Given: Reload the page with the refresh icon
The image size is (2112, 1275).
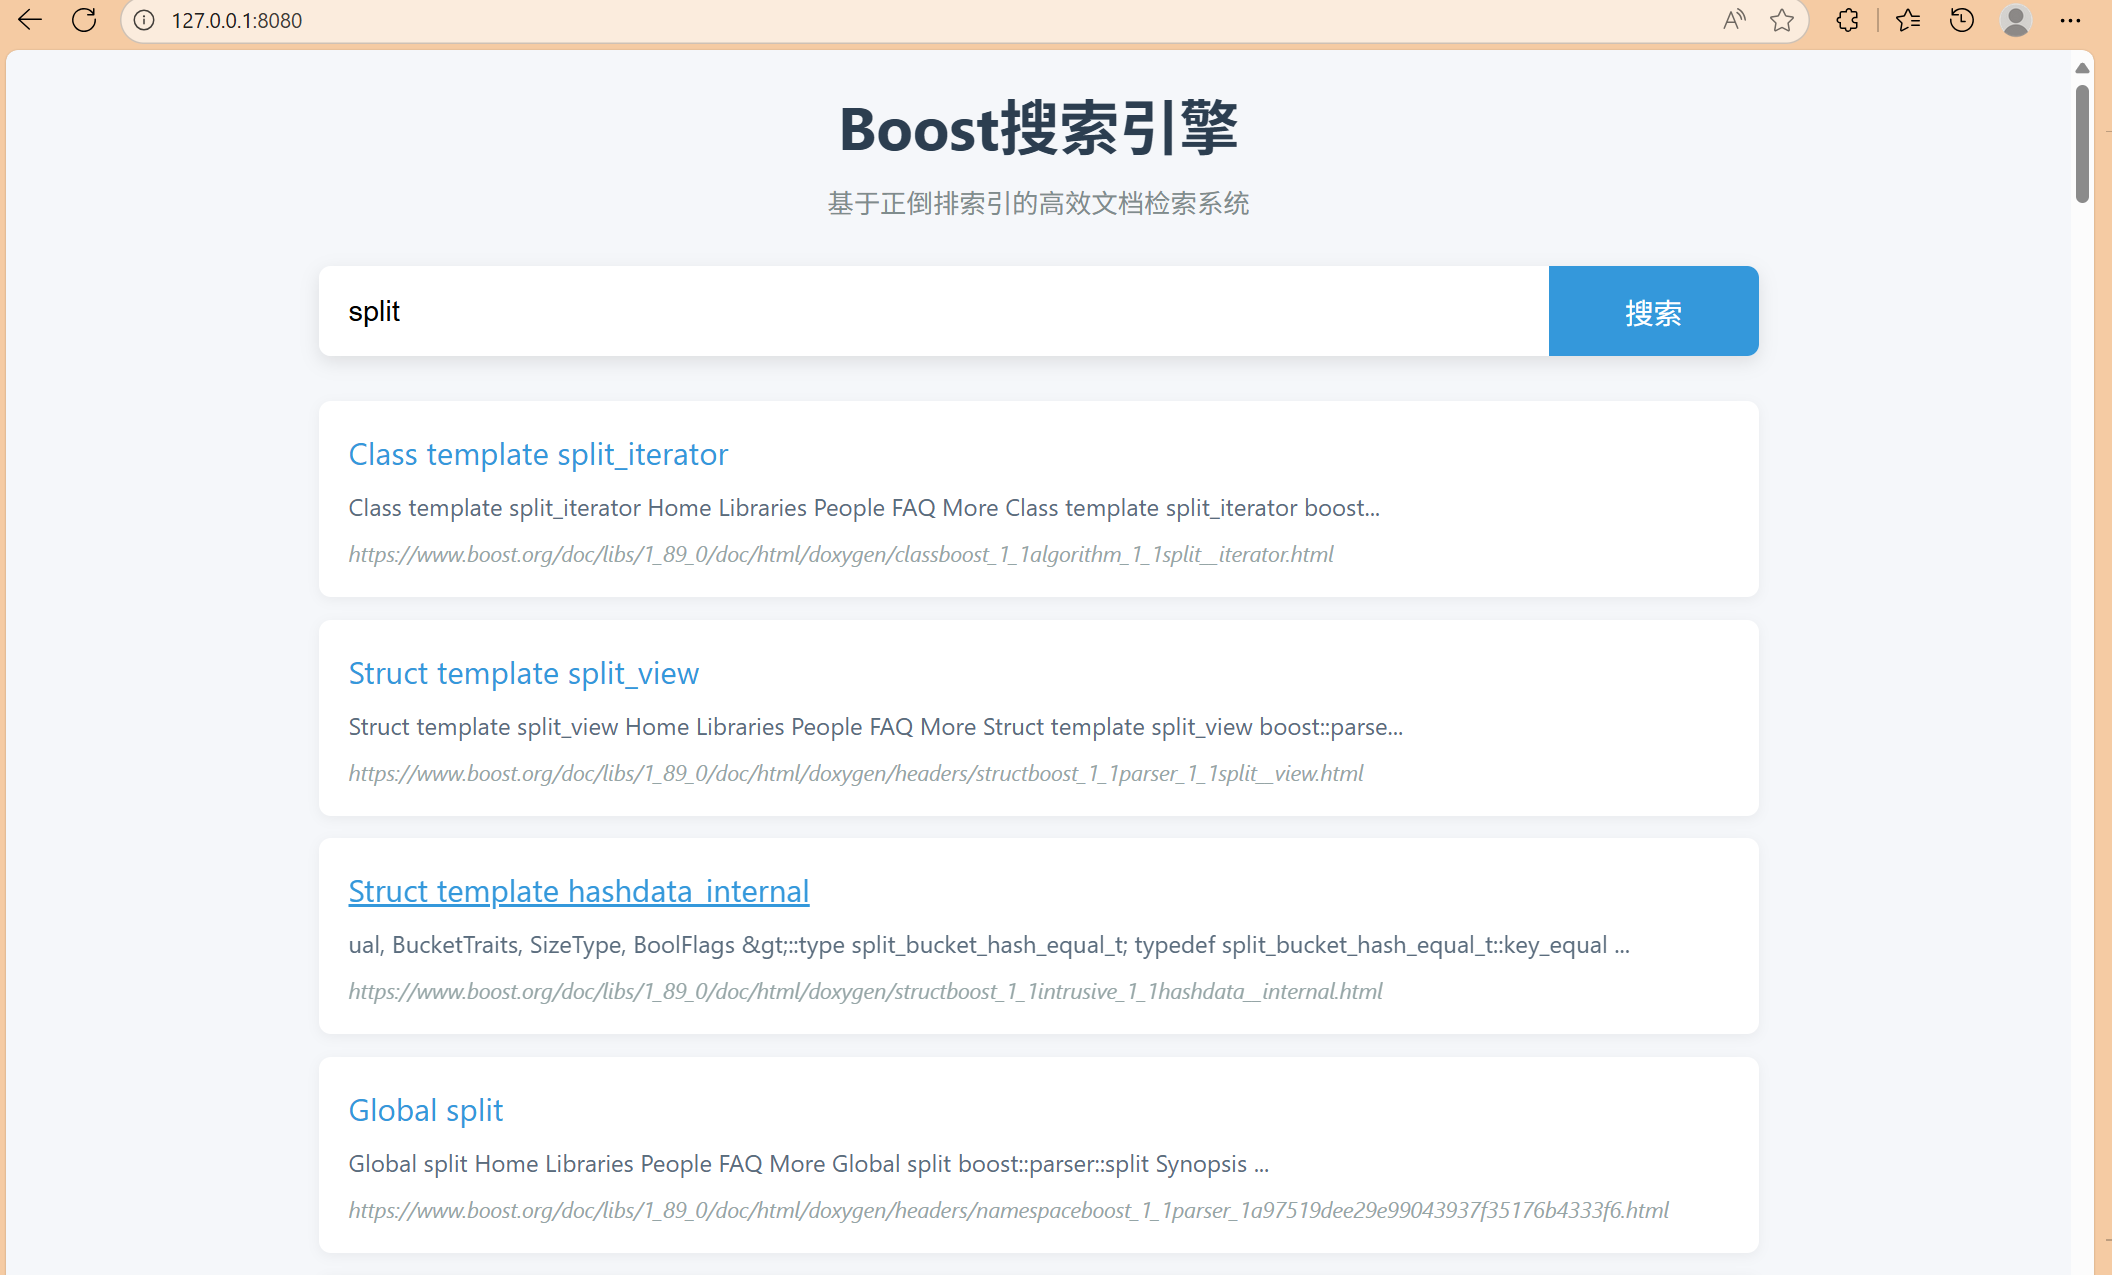Looking at the screenshot, I should [84, 20].
